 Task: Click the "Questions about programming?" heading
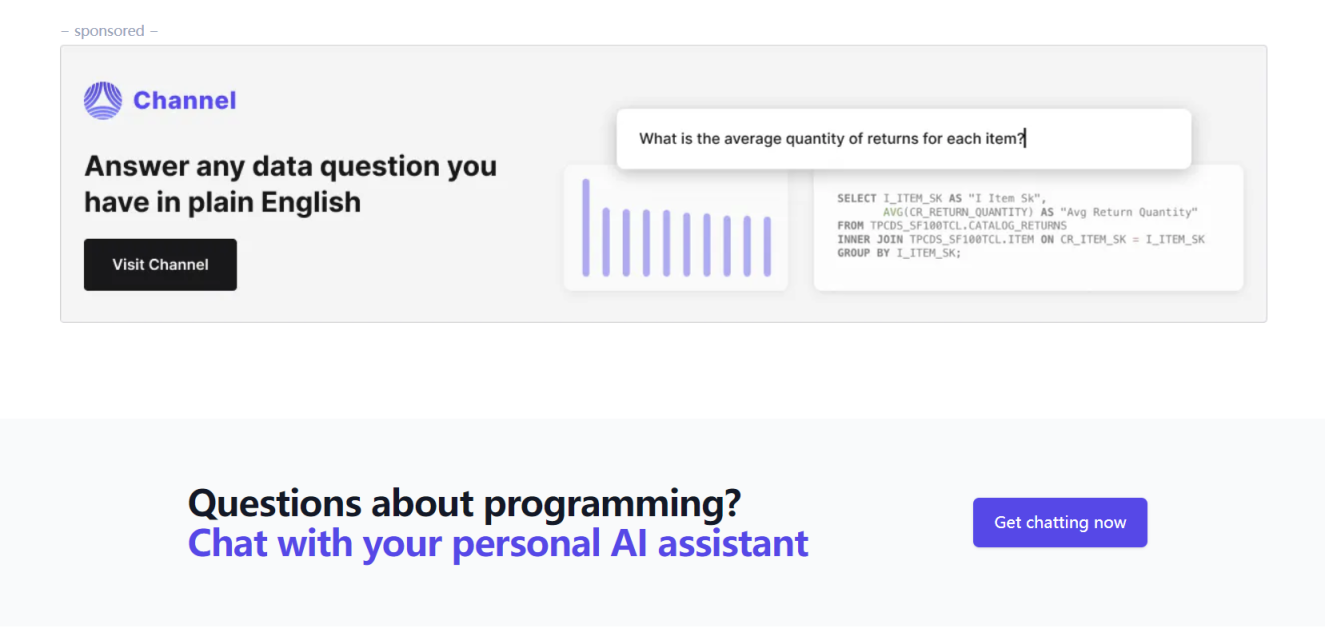coord(464,502)
